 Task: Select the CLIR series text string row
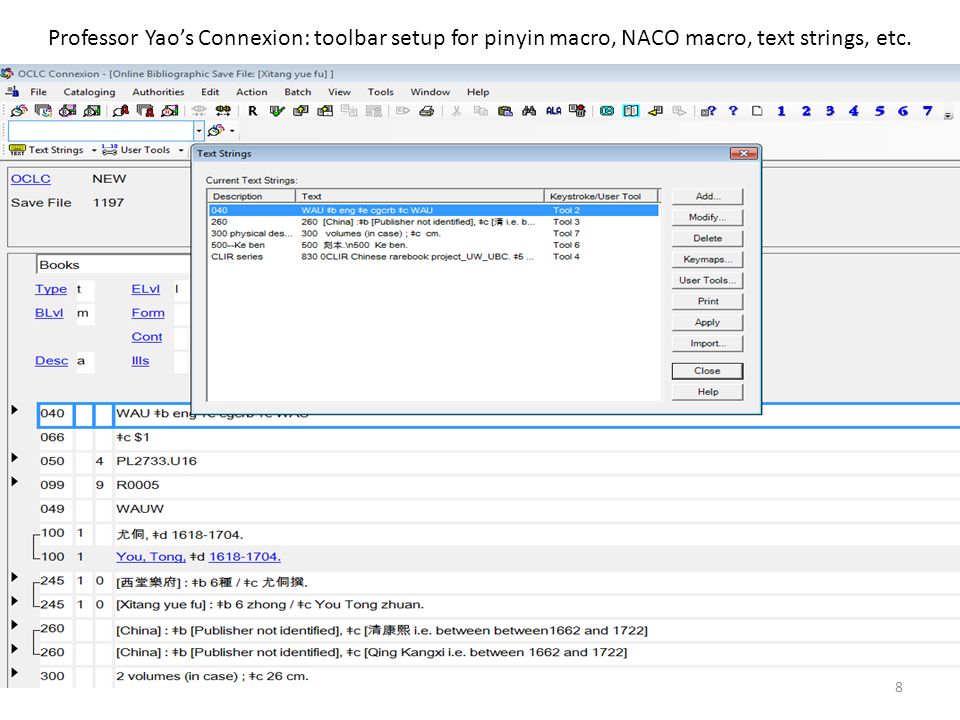(x=433, y=257)
